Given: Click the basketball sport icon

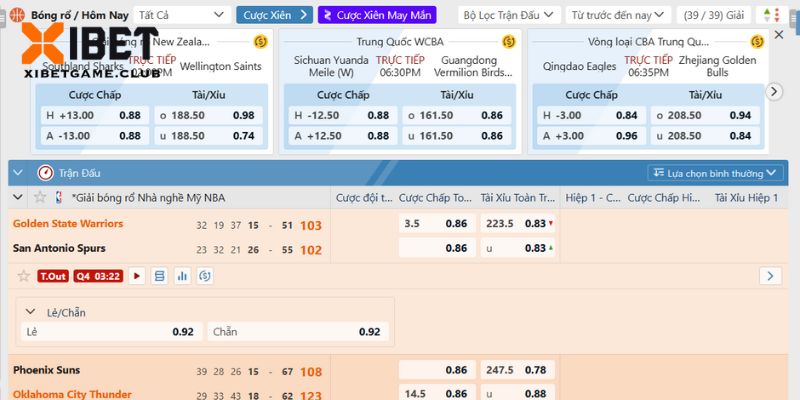Looking at the screenshot, I should 17,15.
